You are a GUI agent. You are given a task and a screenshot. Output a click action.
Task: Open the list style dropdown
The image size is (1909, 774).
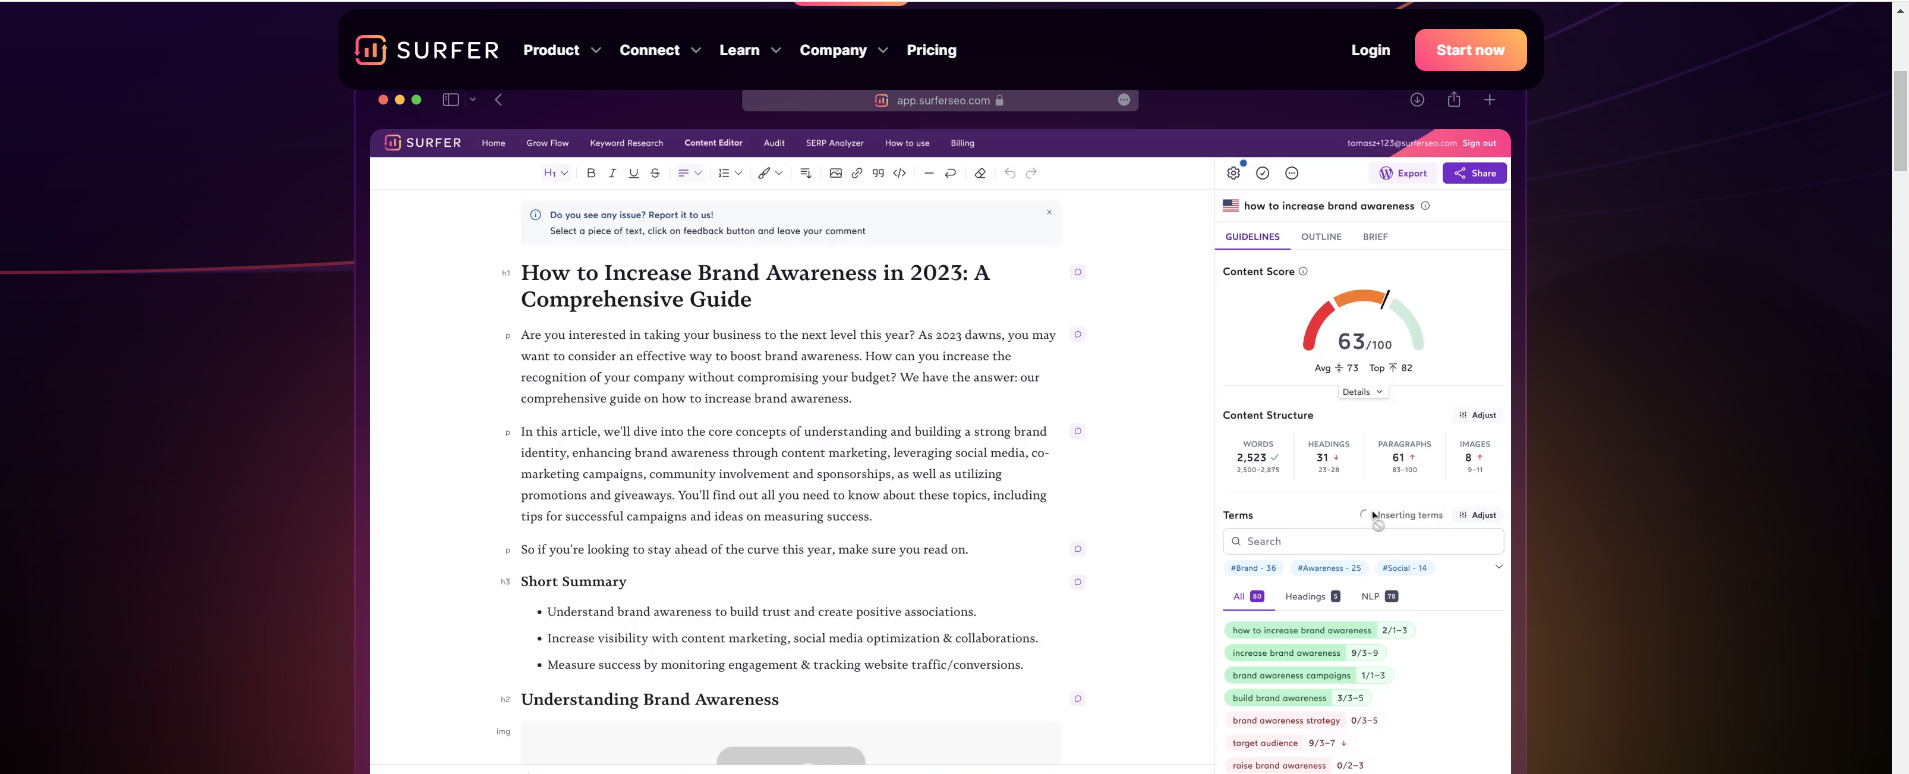point(730,173)
